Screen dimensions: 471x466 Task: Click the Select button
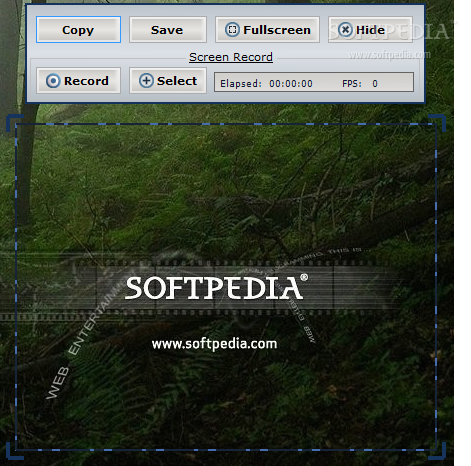[x=168, y=81]
